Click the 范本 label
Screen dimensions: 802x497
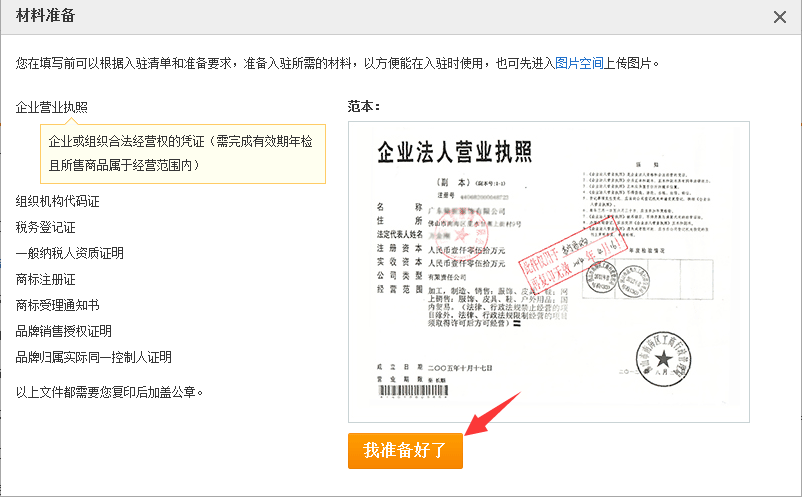click(x=364, y=106)
